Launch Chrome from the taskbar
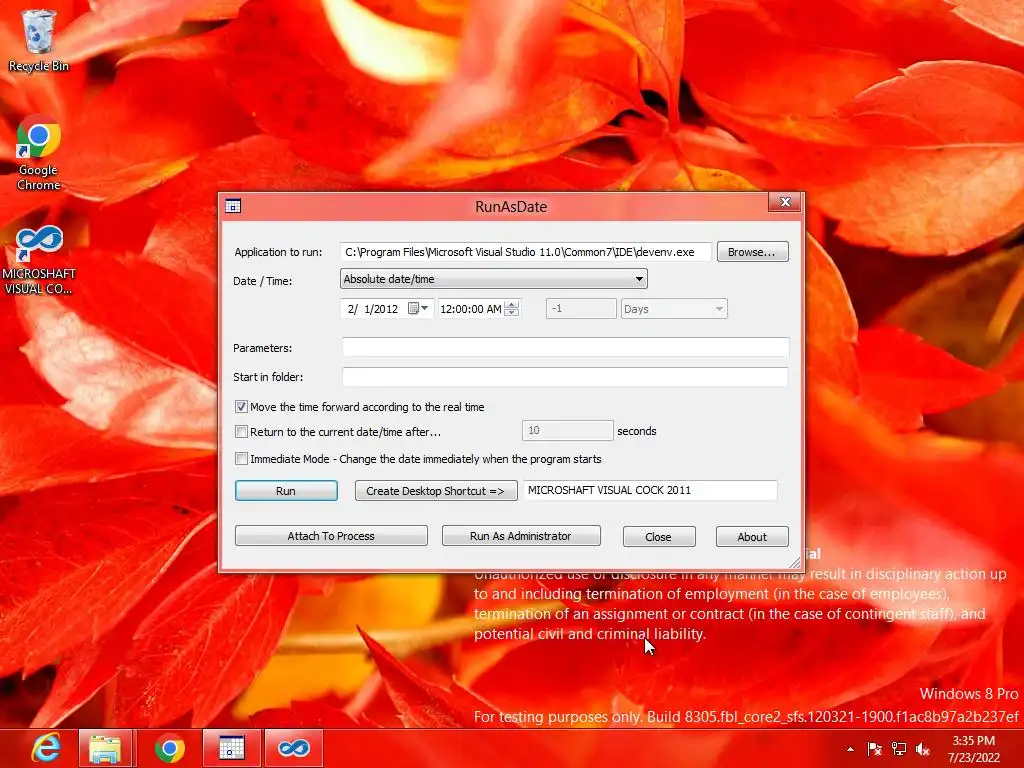Image resolution: width=1024 pixels, height=768 pixels. pos(169,748)
